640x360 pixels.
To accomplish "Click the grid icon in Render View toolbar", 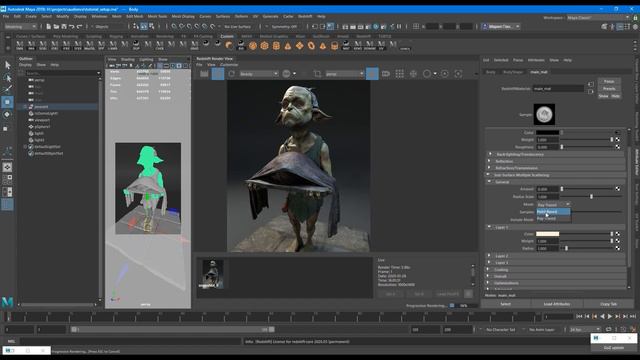I will point(399,74).
